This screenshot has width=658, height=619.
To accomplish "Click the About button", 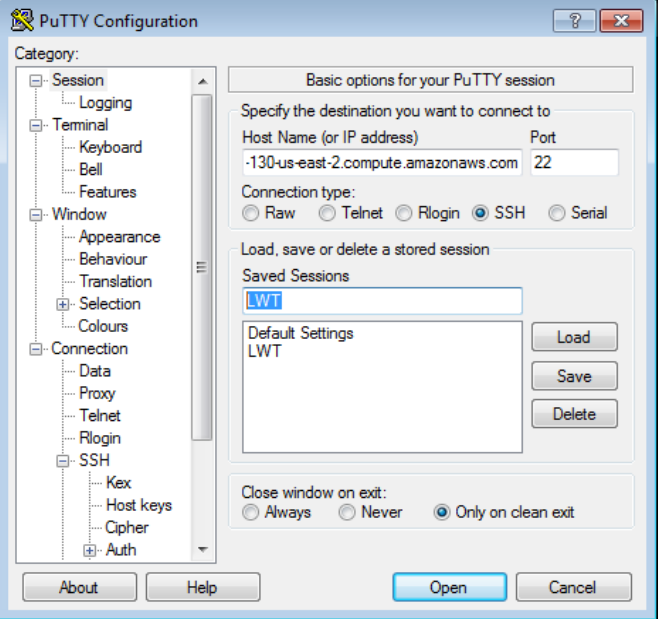I will (79, 587).
